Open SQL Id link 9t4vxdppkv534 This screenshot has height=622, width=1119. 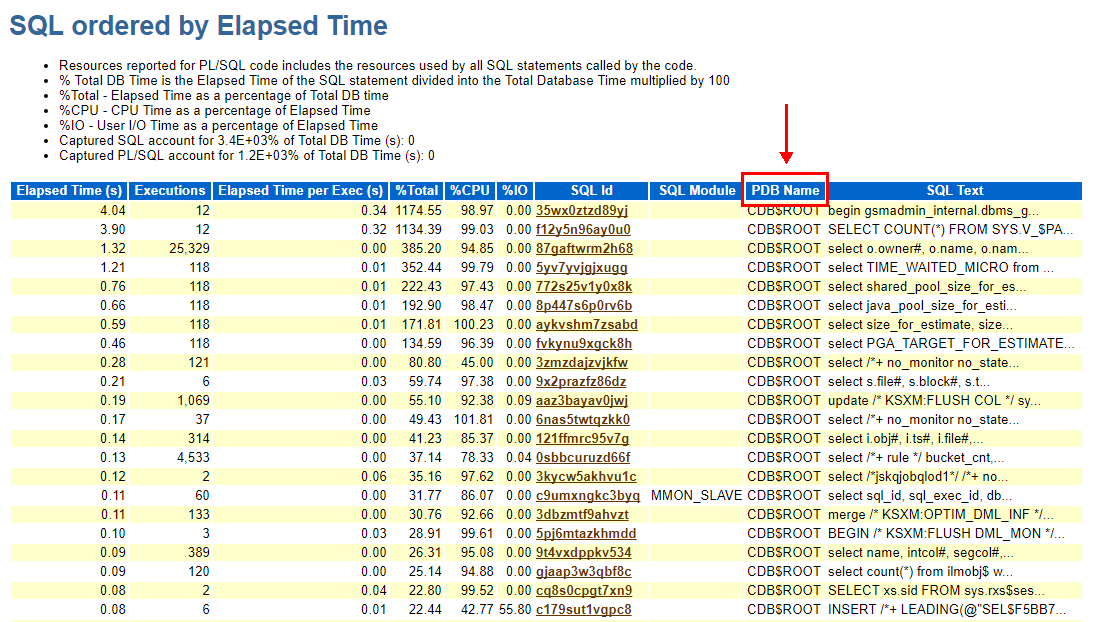tap(584, 552)
